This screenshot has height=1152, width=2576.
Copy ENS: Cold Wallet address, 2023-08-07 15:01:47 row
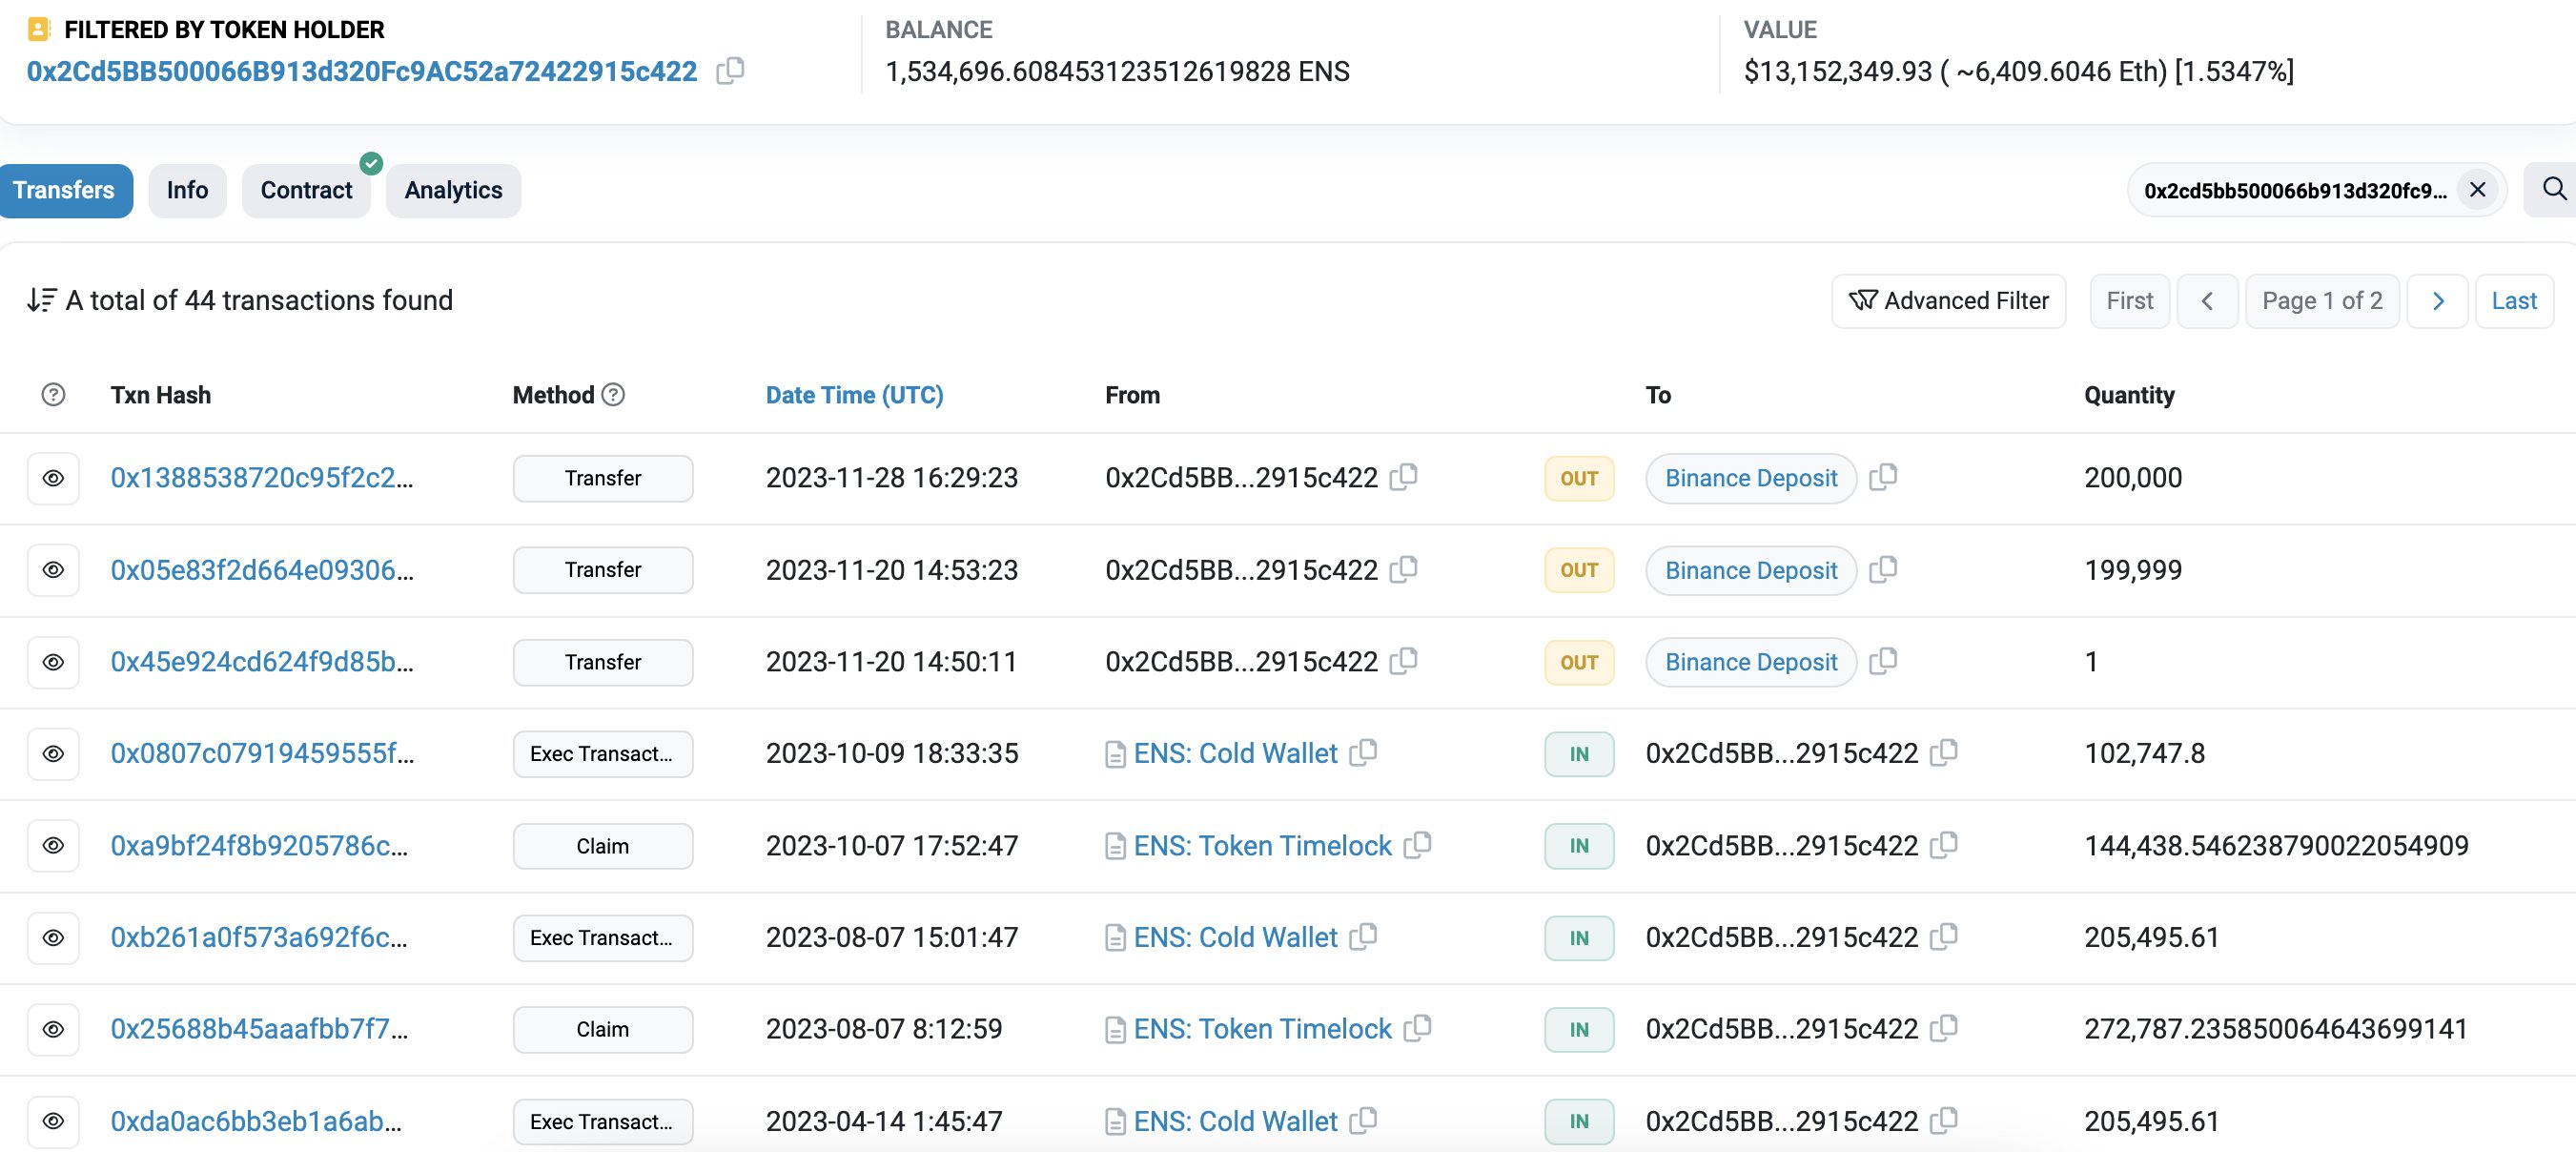click(1364, 937)
